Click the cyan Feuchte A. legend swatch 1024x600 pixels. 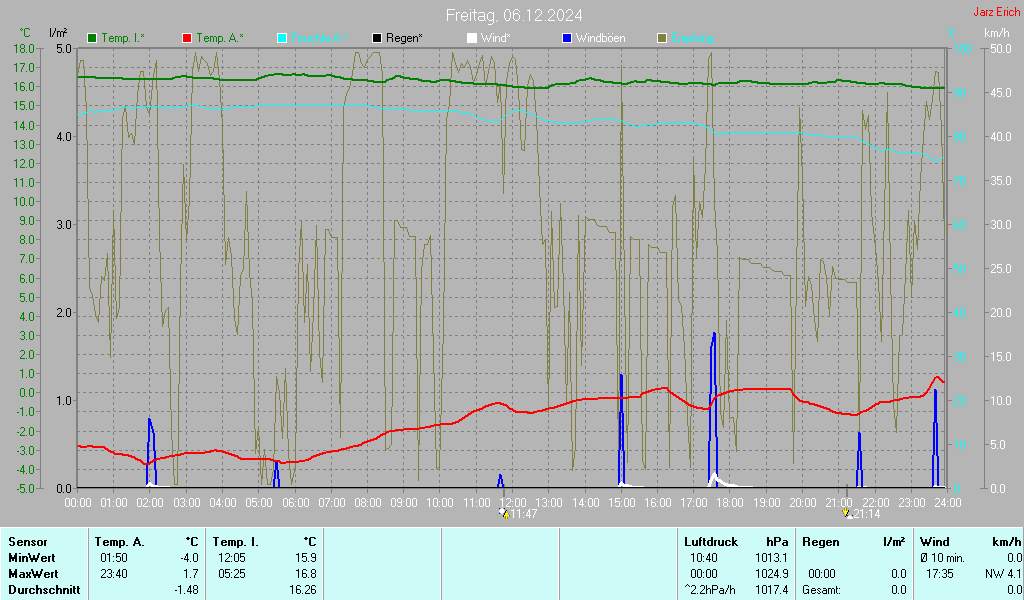[x=282, y=39]
